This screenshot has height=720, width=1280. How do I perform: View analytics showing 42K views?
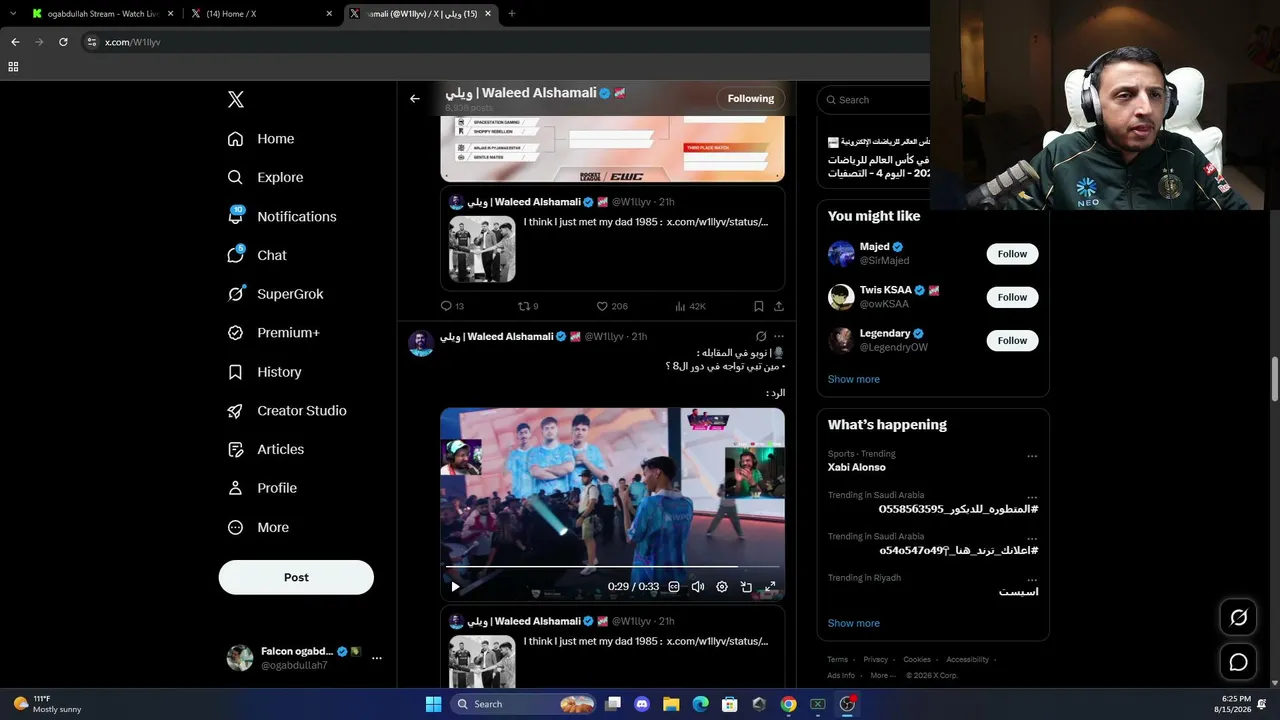690,306
